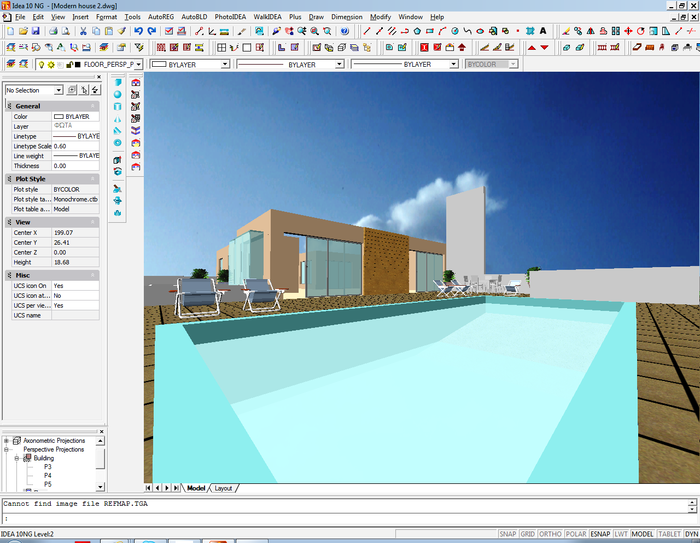
Task: Click the Open file folder icon
Action: (21, 31)
